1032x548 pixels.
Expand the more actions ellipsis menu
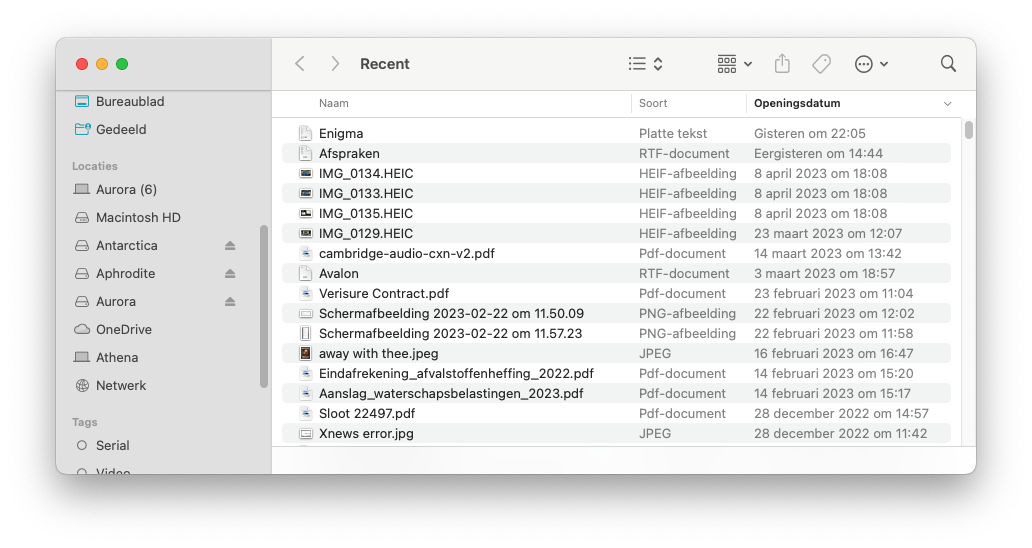pos(871,64)
